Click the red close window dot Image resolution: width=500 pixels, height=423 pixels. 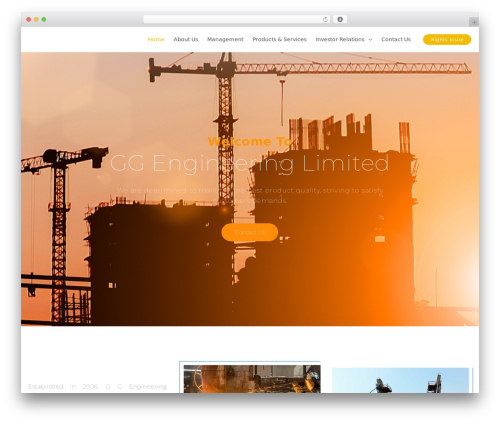pos(29,19)
